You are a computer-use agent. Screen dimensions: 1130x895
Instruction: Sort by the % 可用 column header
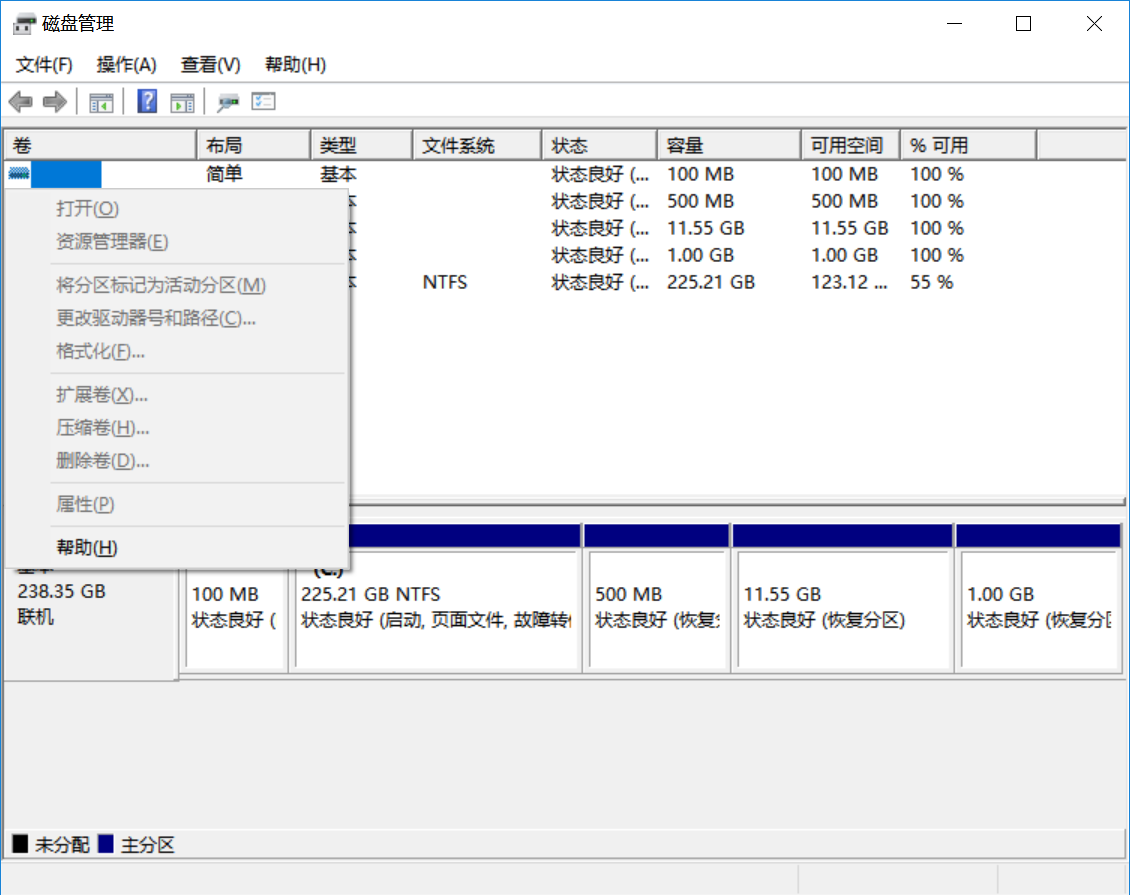(969, 146)
